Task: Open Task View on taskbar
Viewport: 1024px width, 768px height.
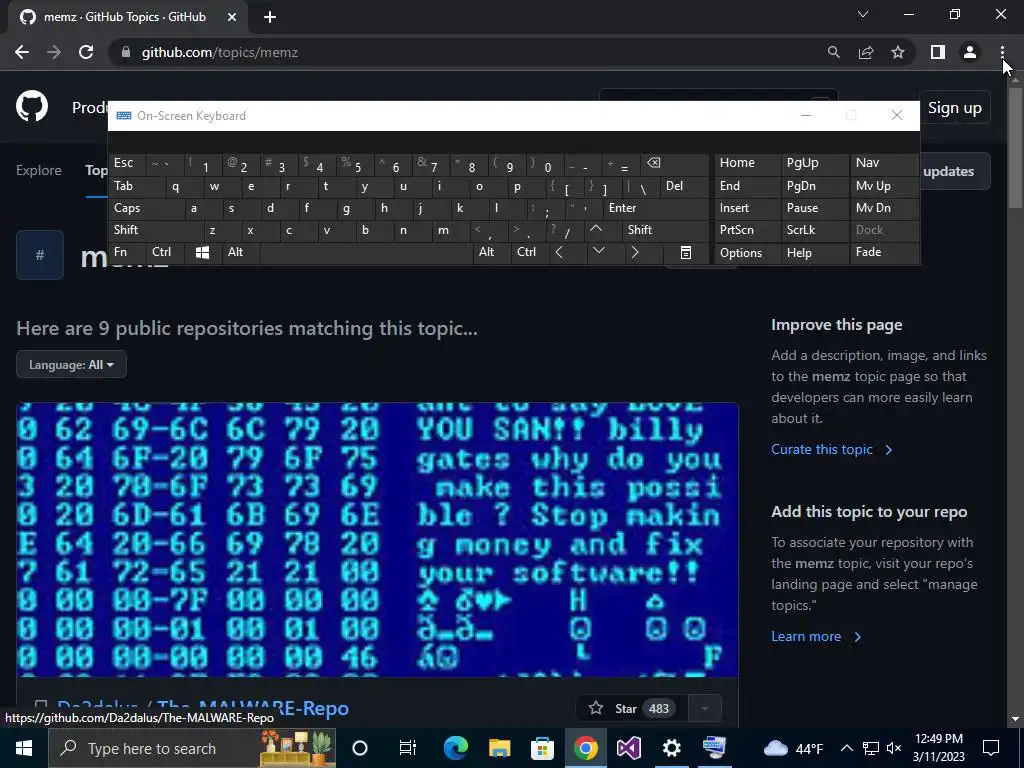Action: tap(408, 748)
